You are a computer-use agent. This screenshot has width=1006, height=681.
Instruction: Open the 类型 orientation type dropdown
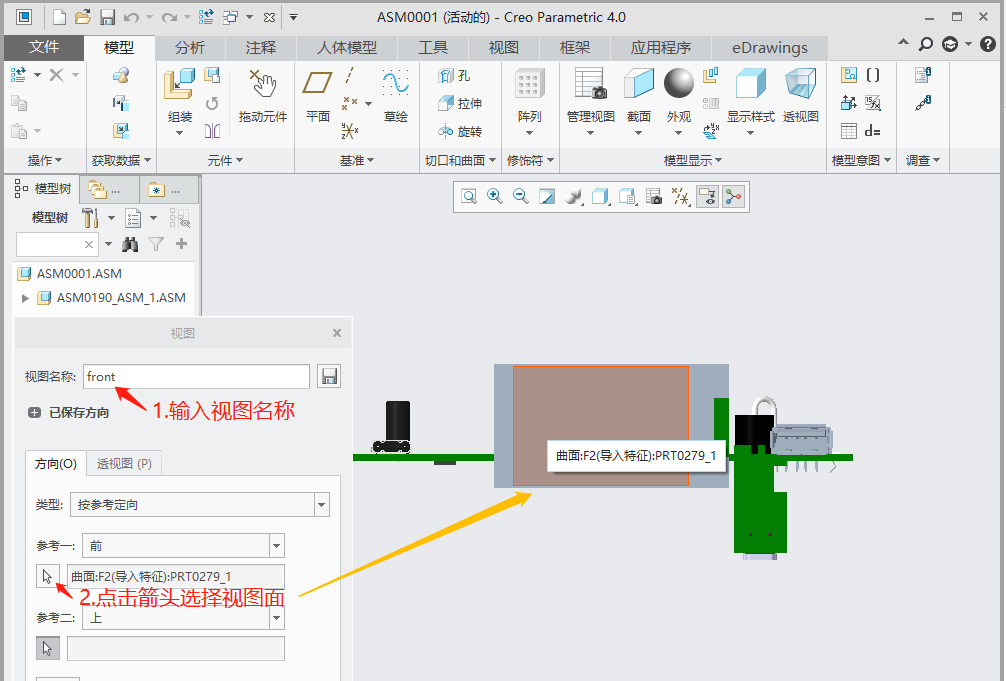pyautogui.click(x=321, y=505)
